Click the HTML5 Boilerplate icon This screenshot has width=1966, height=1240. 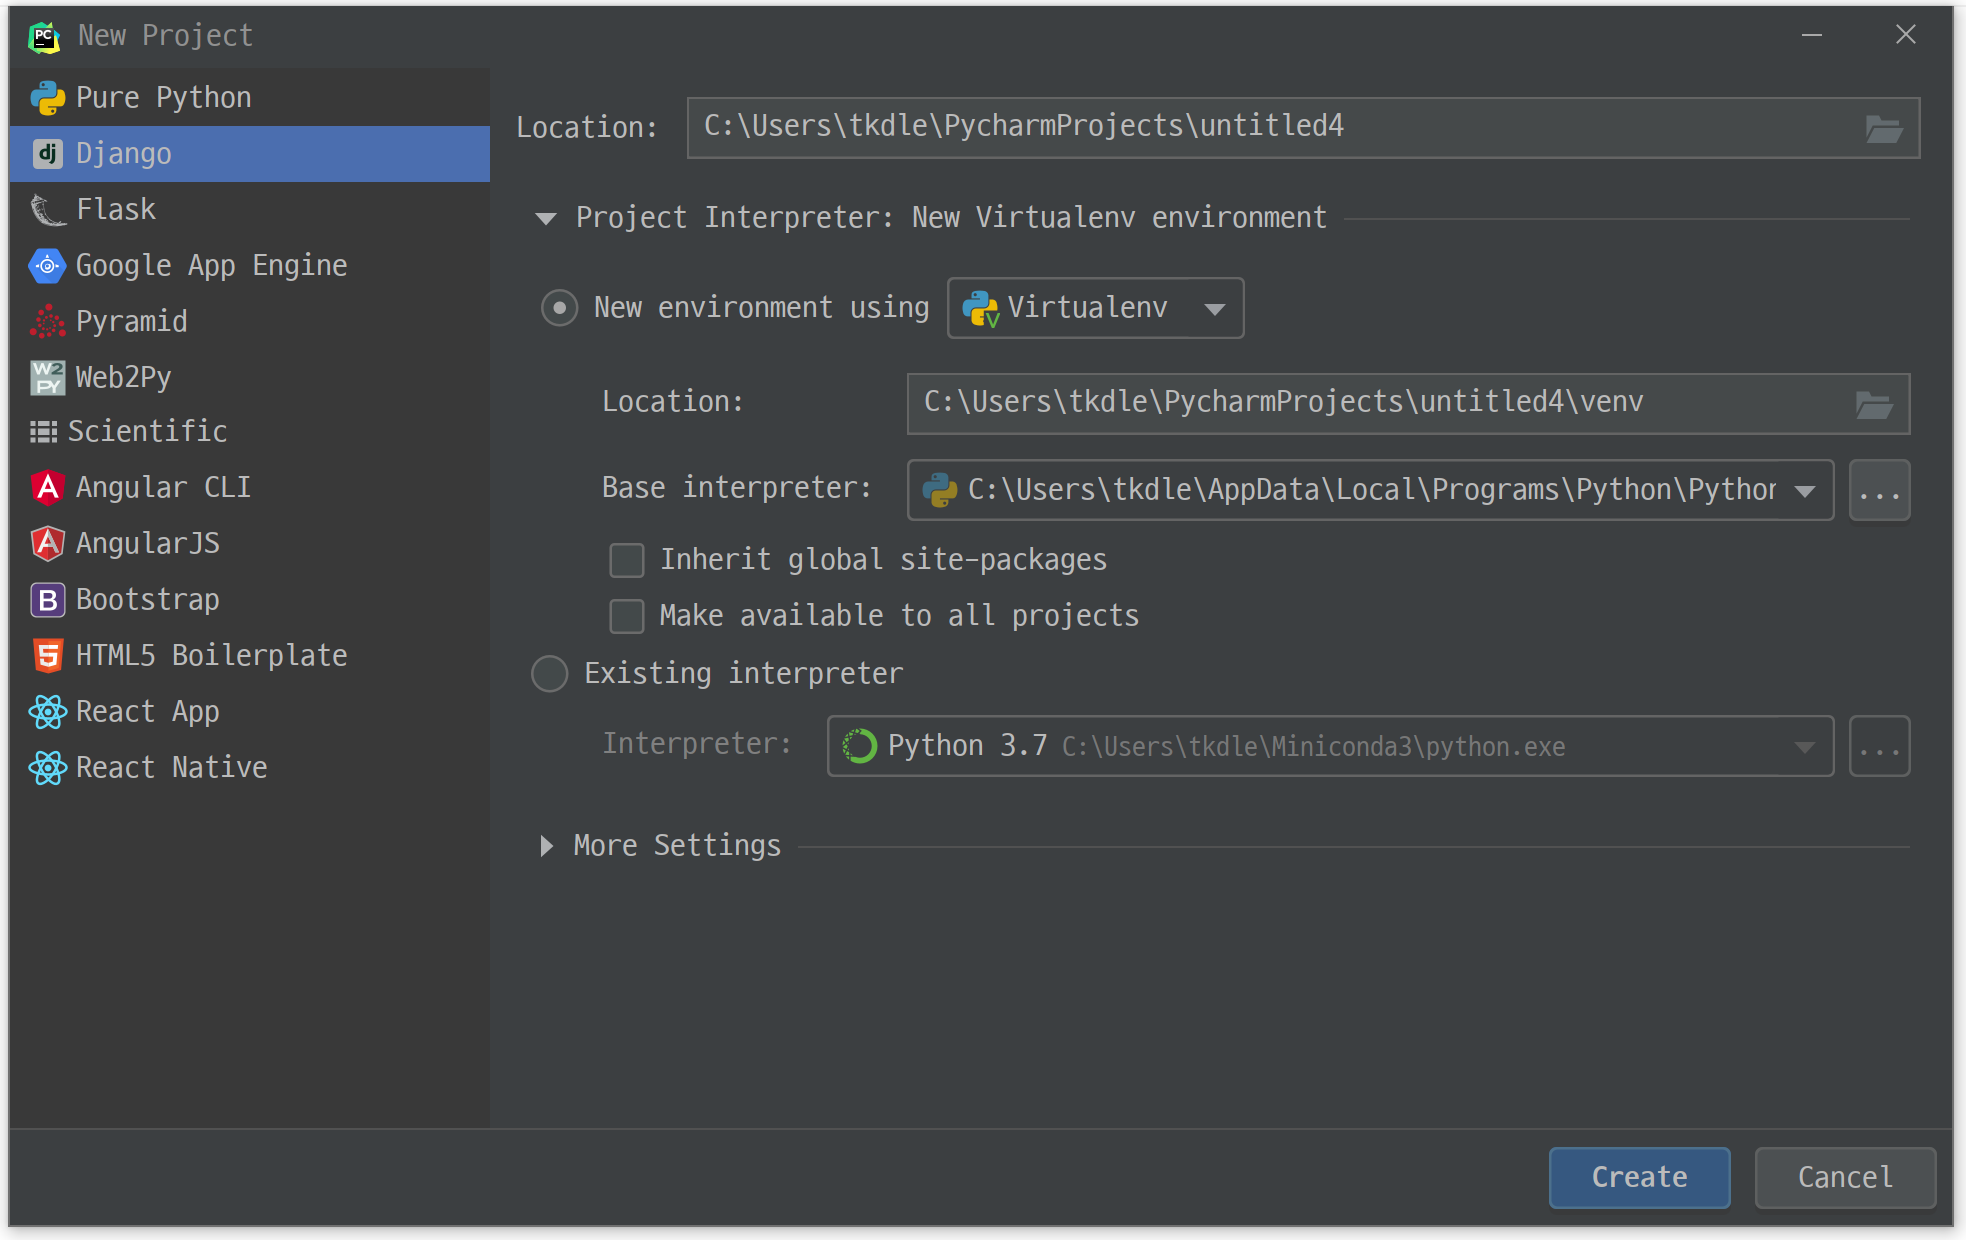point(47,656)
